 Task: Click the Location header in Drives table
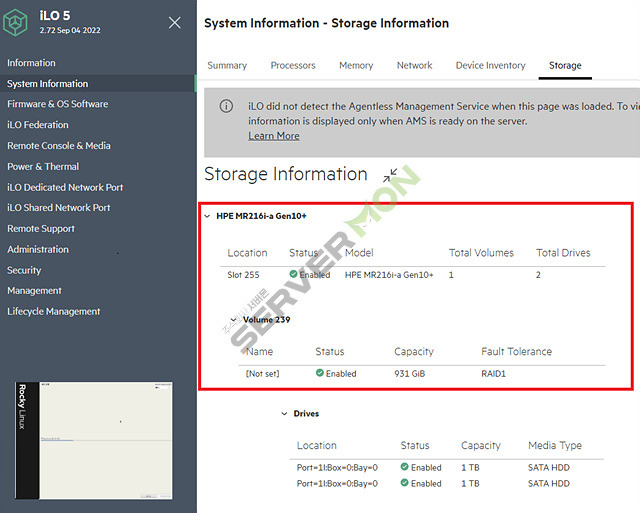tap(317, 445)
